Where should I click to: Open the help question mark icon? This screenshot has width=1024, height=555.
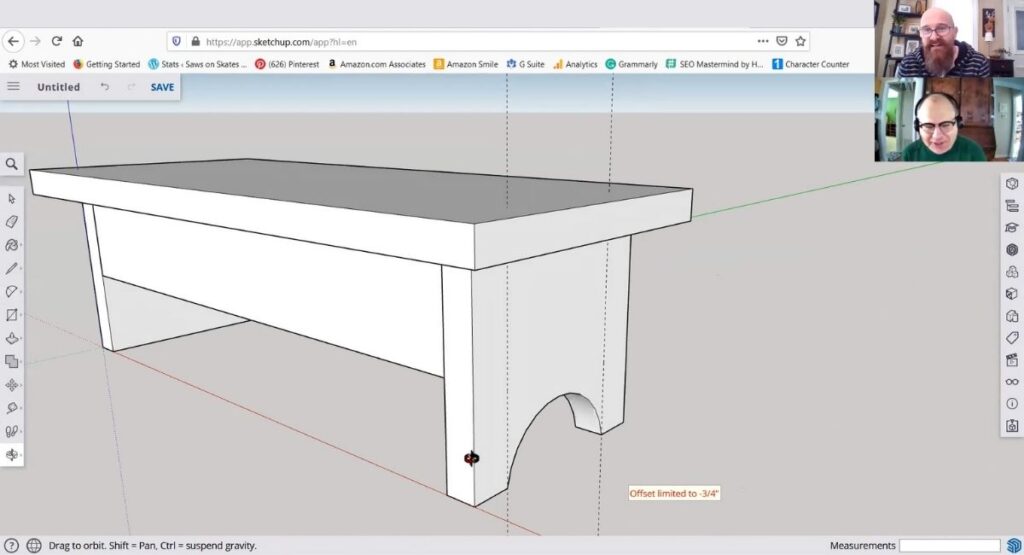[12, 545]
